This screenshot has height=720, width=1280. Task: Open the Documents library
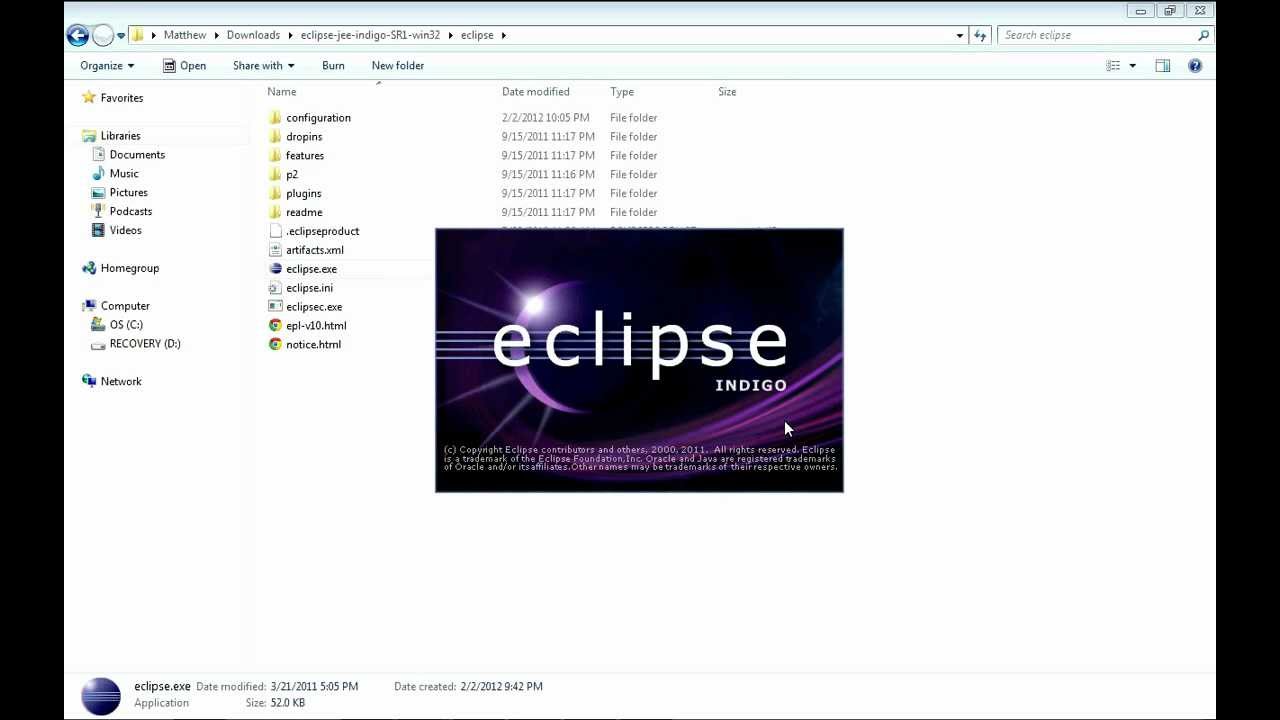point(137,155)
